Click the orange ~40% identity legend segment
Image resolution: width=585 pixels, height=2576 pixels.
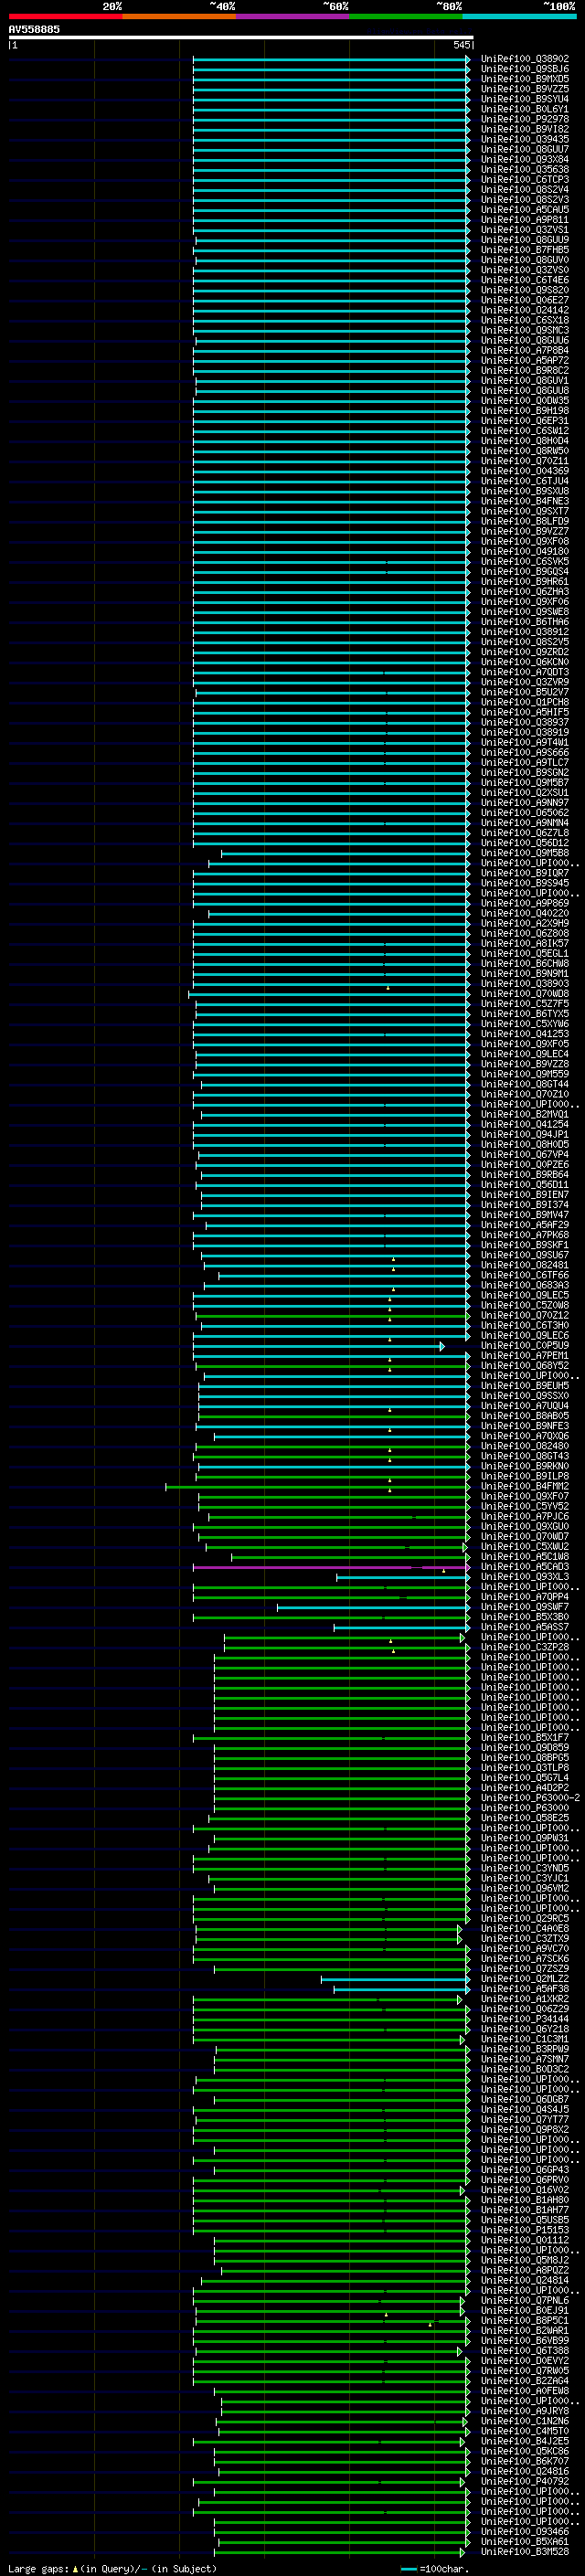(x=179, y=16)
